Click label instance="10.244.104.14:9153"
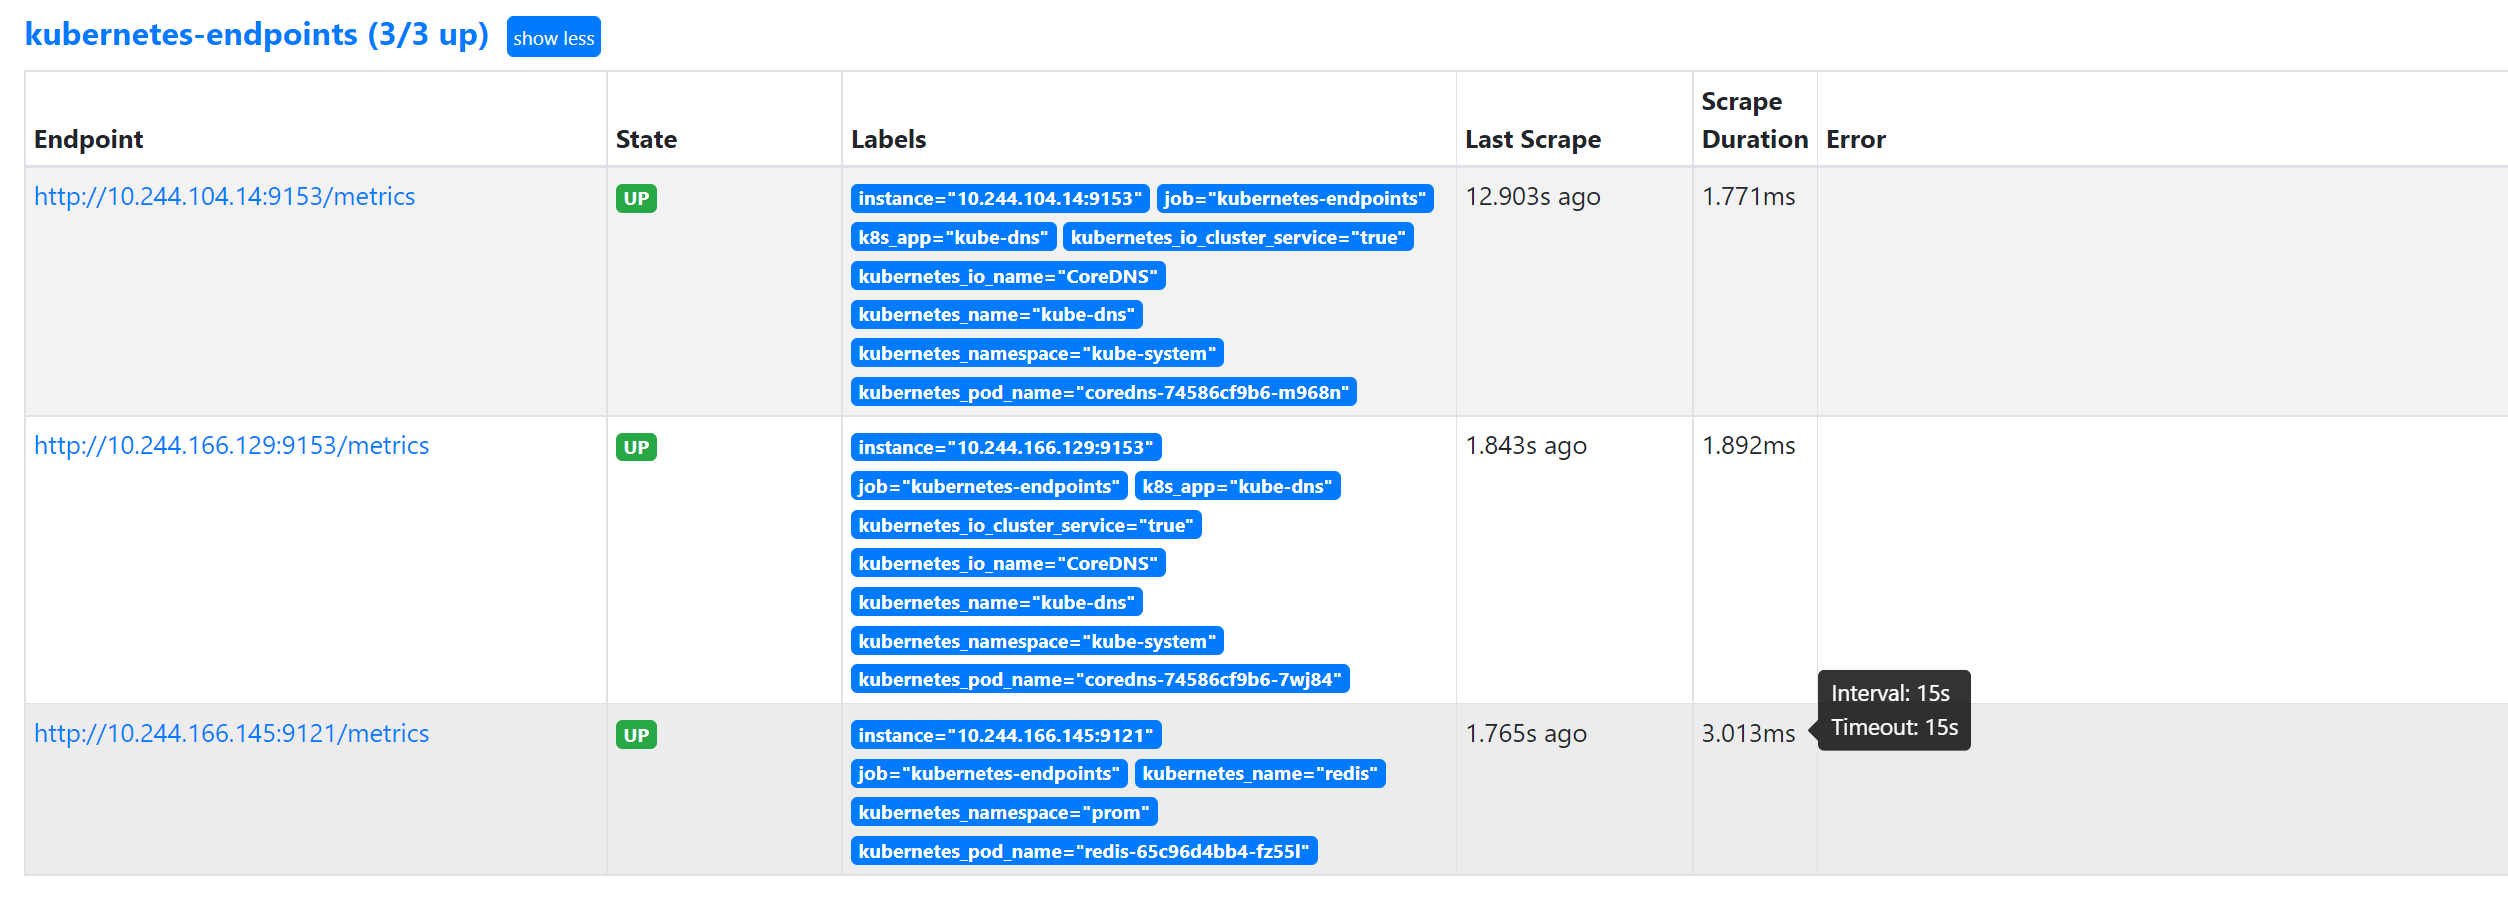 [1000, 198]
